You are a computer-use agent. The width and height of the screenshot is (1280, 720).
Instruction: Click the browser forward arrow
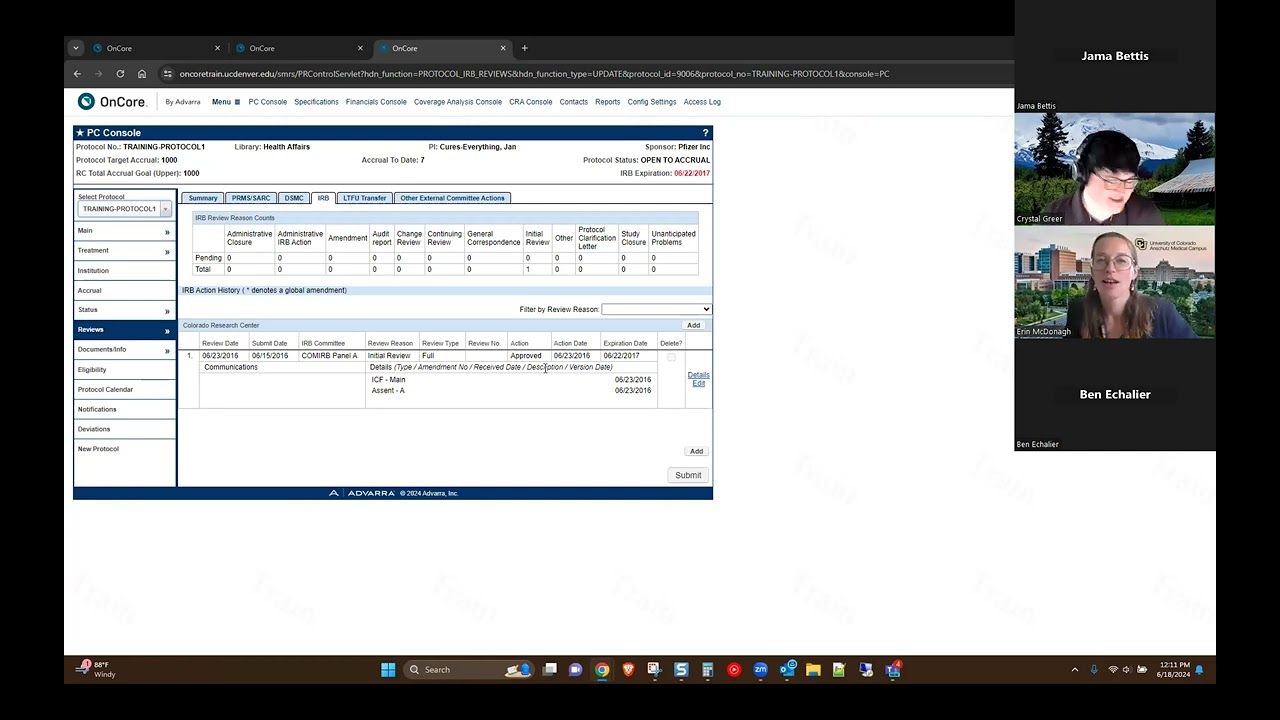[x=98, y=74]
